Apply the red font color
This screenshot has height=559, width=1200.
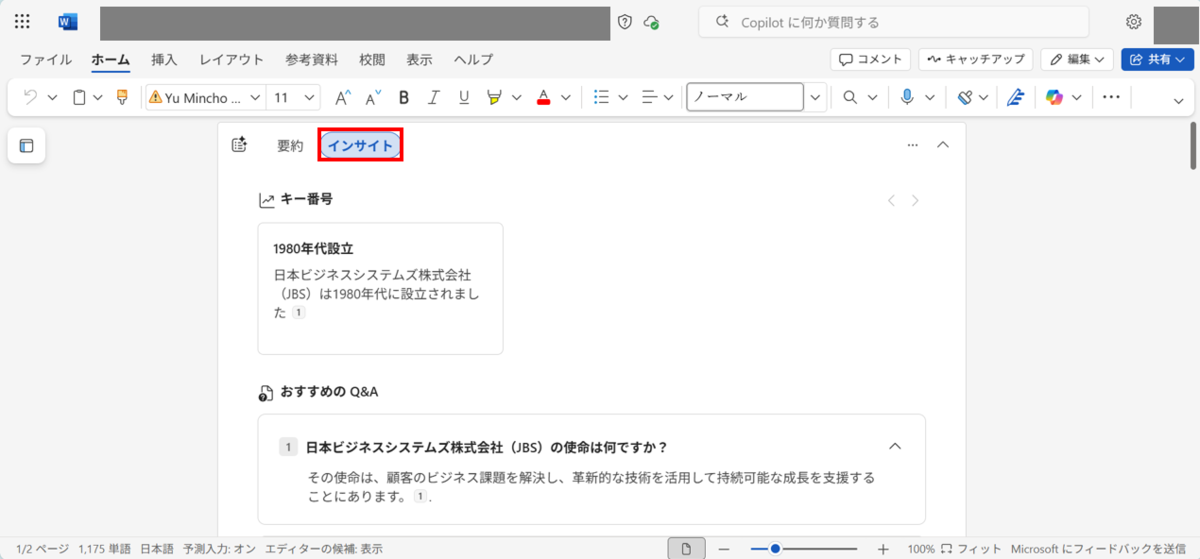543,97
